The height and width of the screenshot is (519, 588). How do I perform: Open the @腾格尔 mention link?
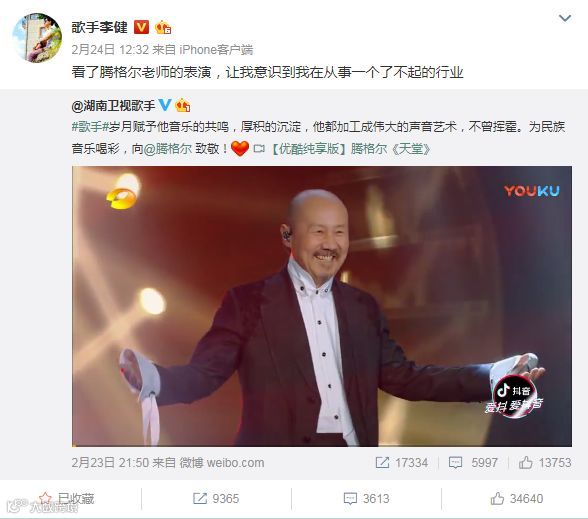[x=168, y=149]
